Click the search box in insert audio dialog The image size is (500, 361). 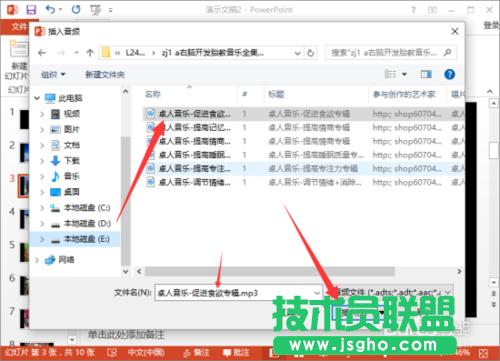(390, 53)
